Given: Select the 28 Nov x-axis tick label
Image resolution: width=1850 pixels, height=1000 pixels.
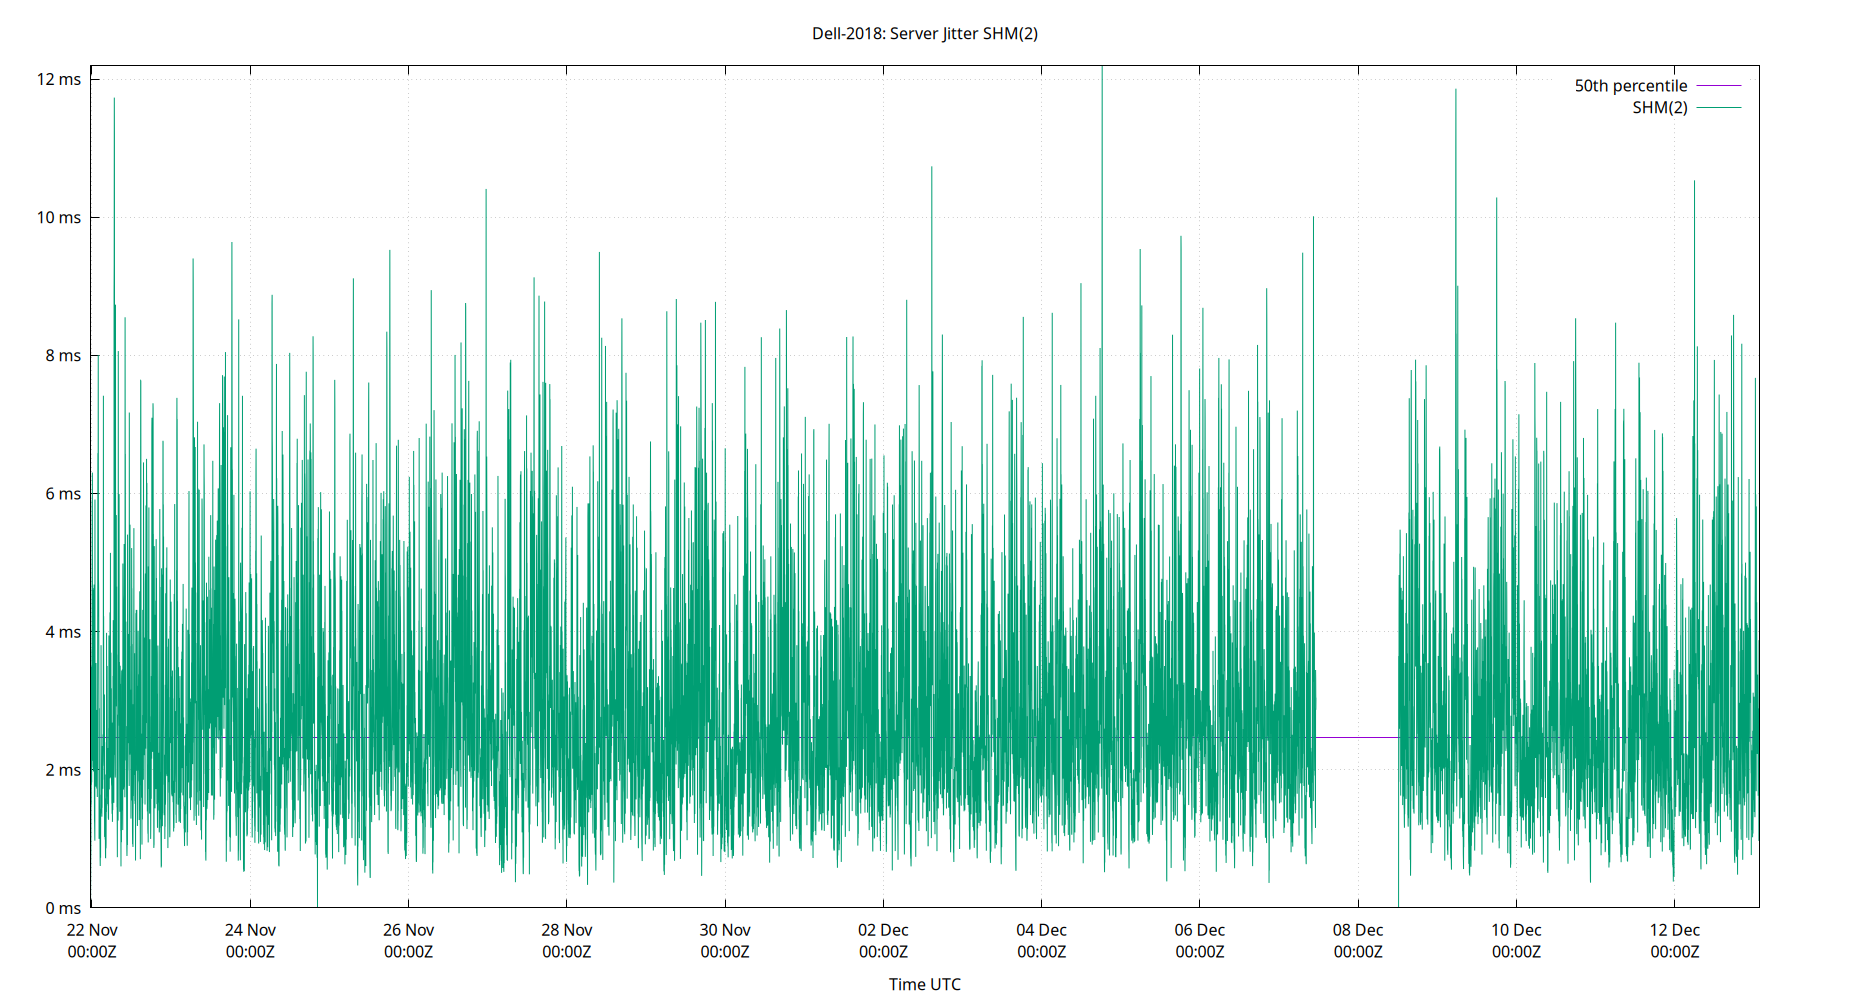Looking at the screenshot, I should tap(565, 929).
